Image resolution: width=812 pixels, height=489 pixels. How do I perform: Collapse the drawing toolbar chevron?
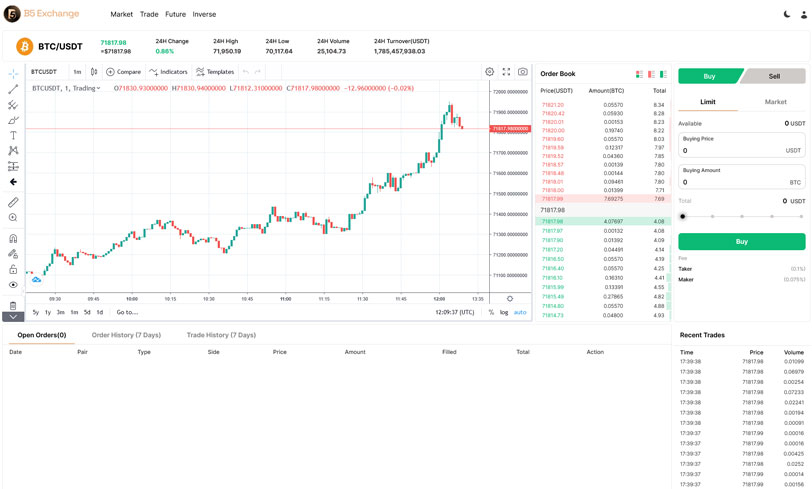[x=13, y=317]
